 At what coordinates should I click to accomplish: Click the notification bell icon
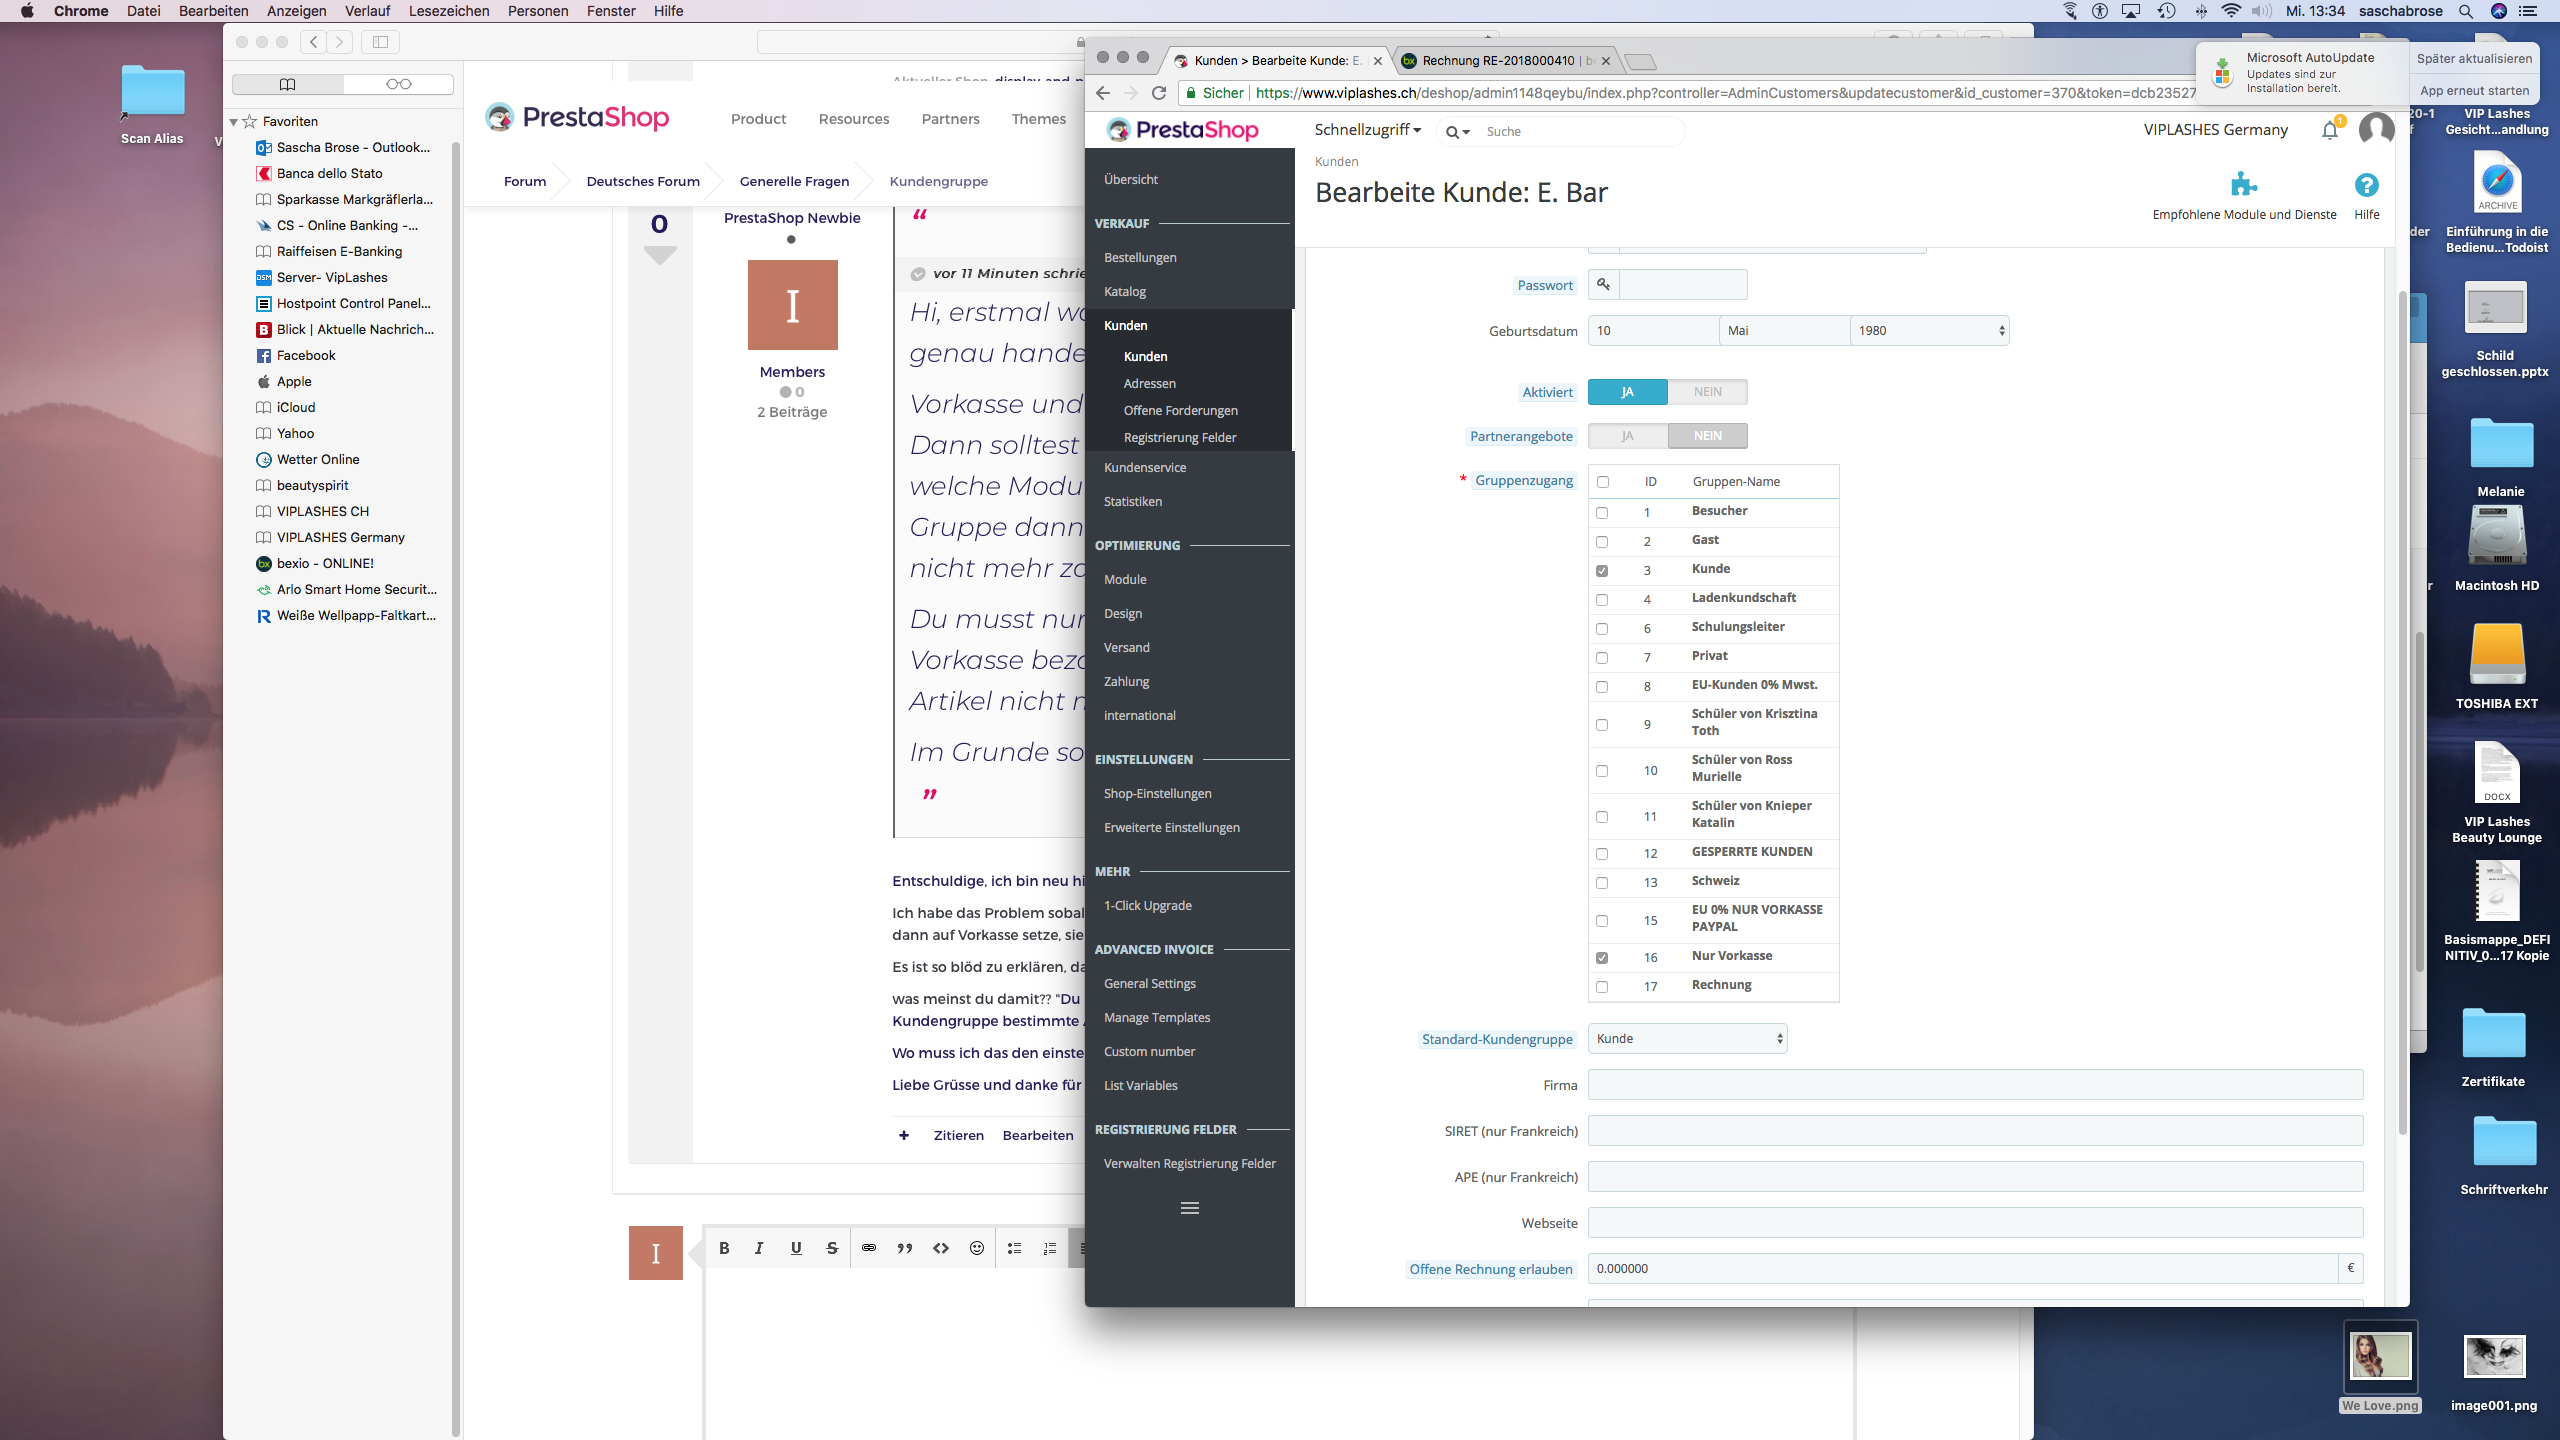[2329, 131]
